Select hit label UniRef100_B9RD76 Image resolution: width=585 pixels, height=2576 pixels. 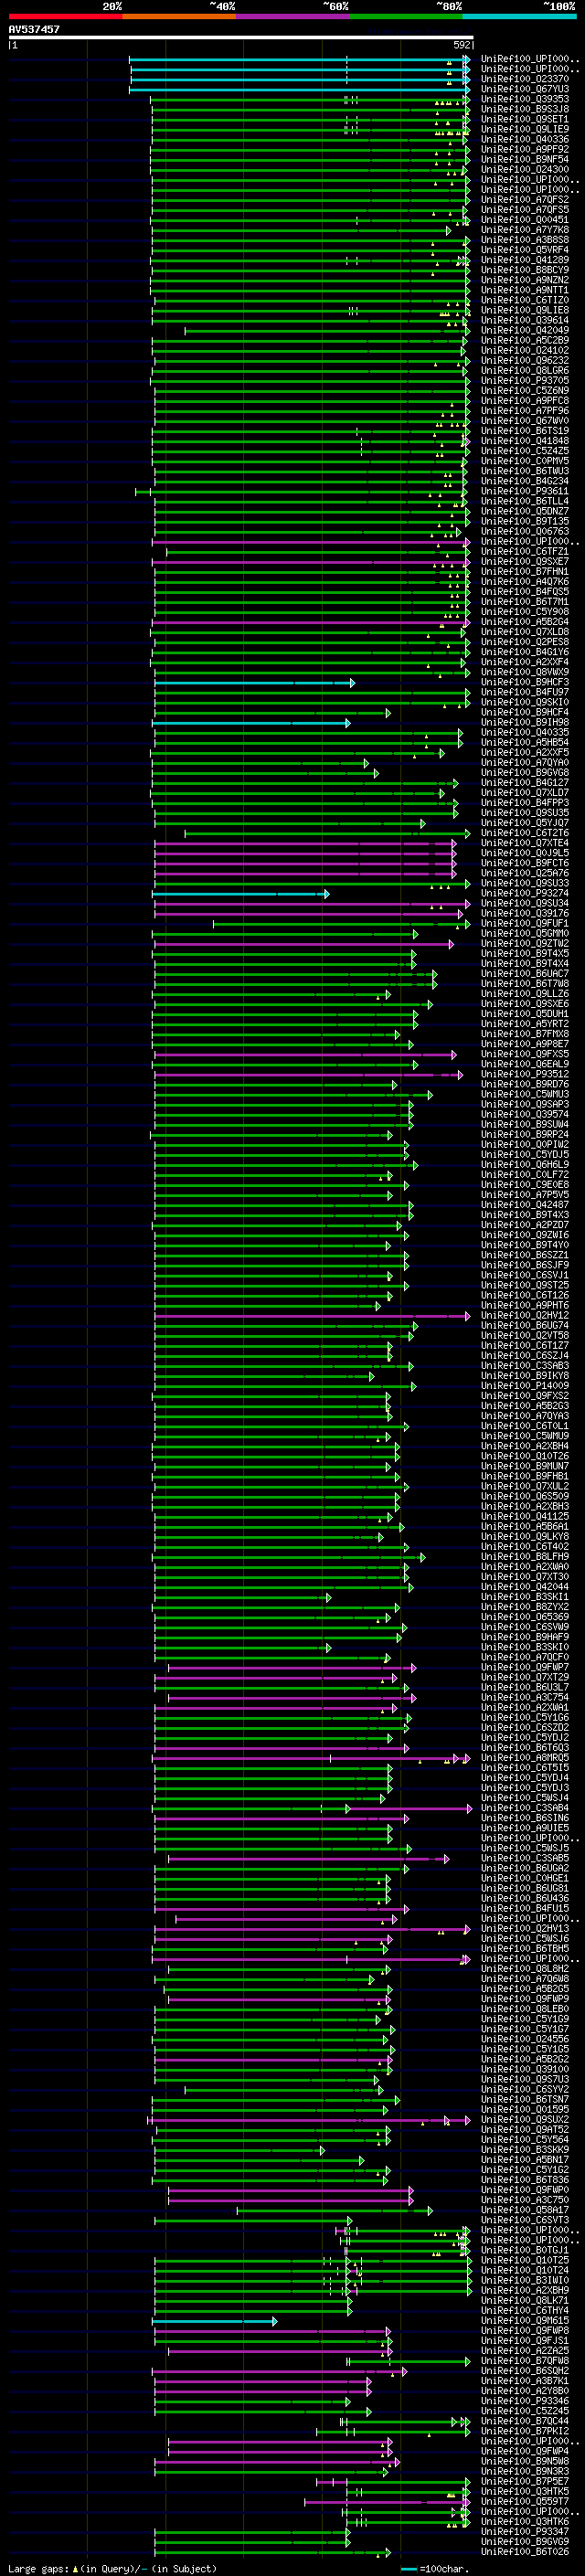pos(525,1084)
